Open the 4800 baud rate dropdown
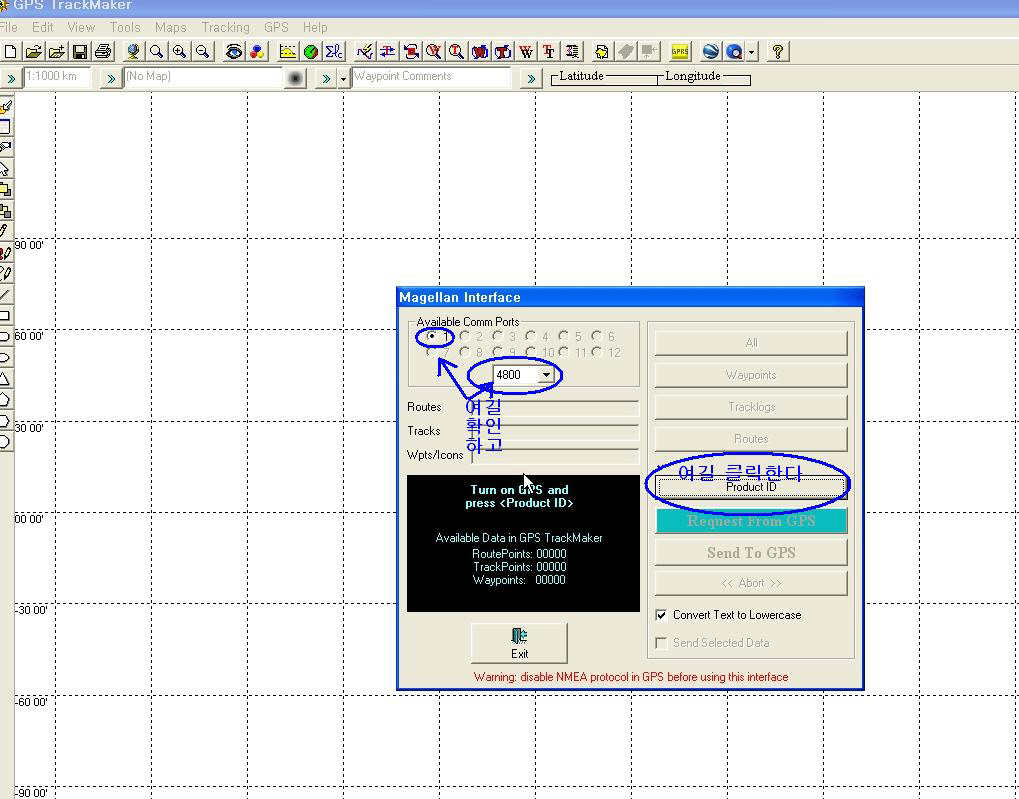 pyautogui.click(x=547, y=375)
